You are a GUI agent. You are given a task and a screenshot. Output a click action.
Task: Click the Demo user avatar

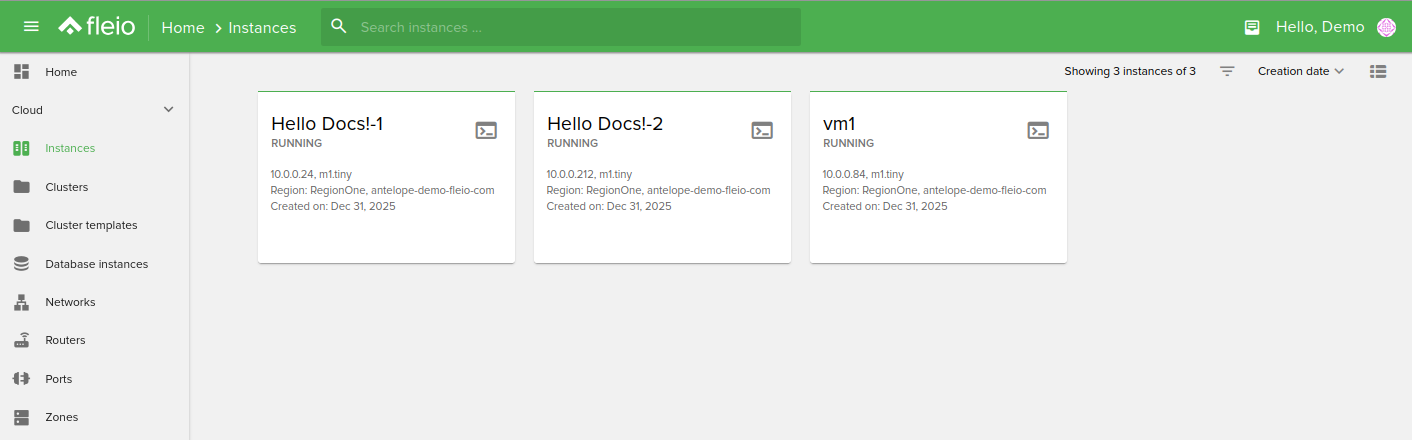point(1386,27)
